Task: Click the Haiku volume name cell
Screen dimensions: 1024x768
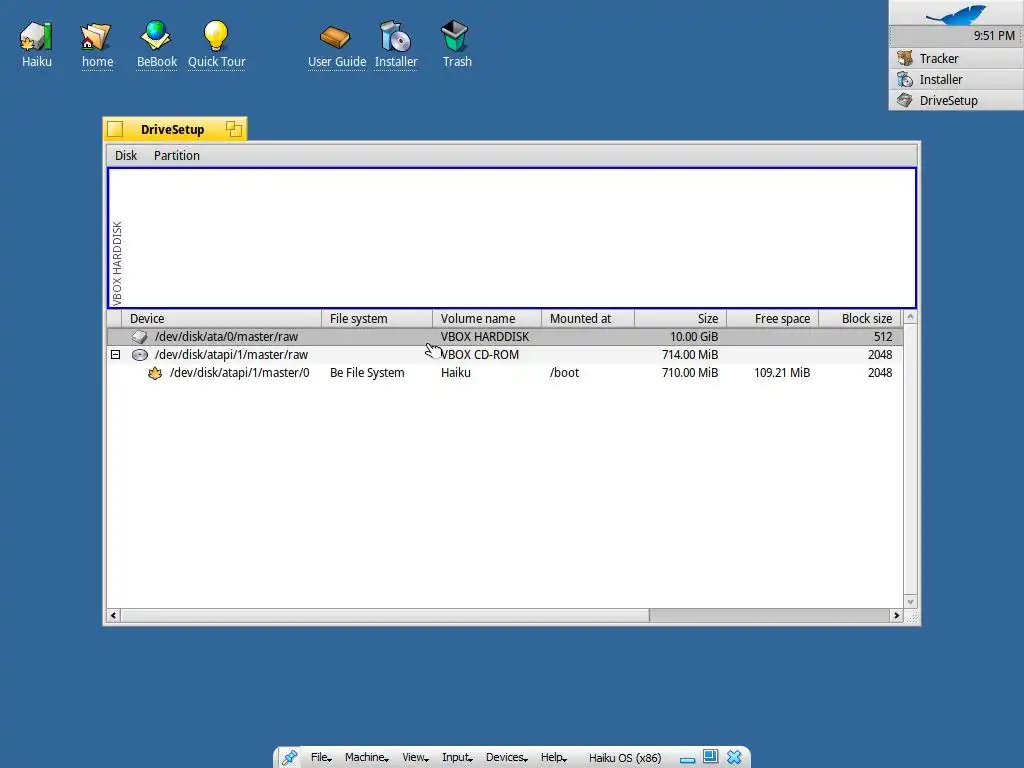Action: [456, 373]
